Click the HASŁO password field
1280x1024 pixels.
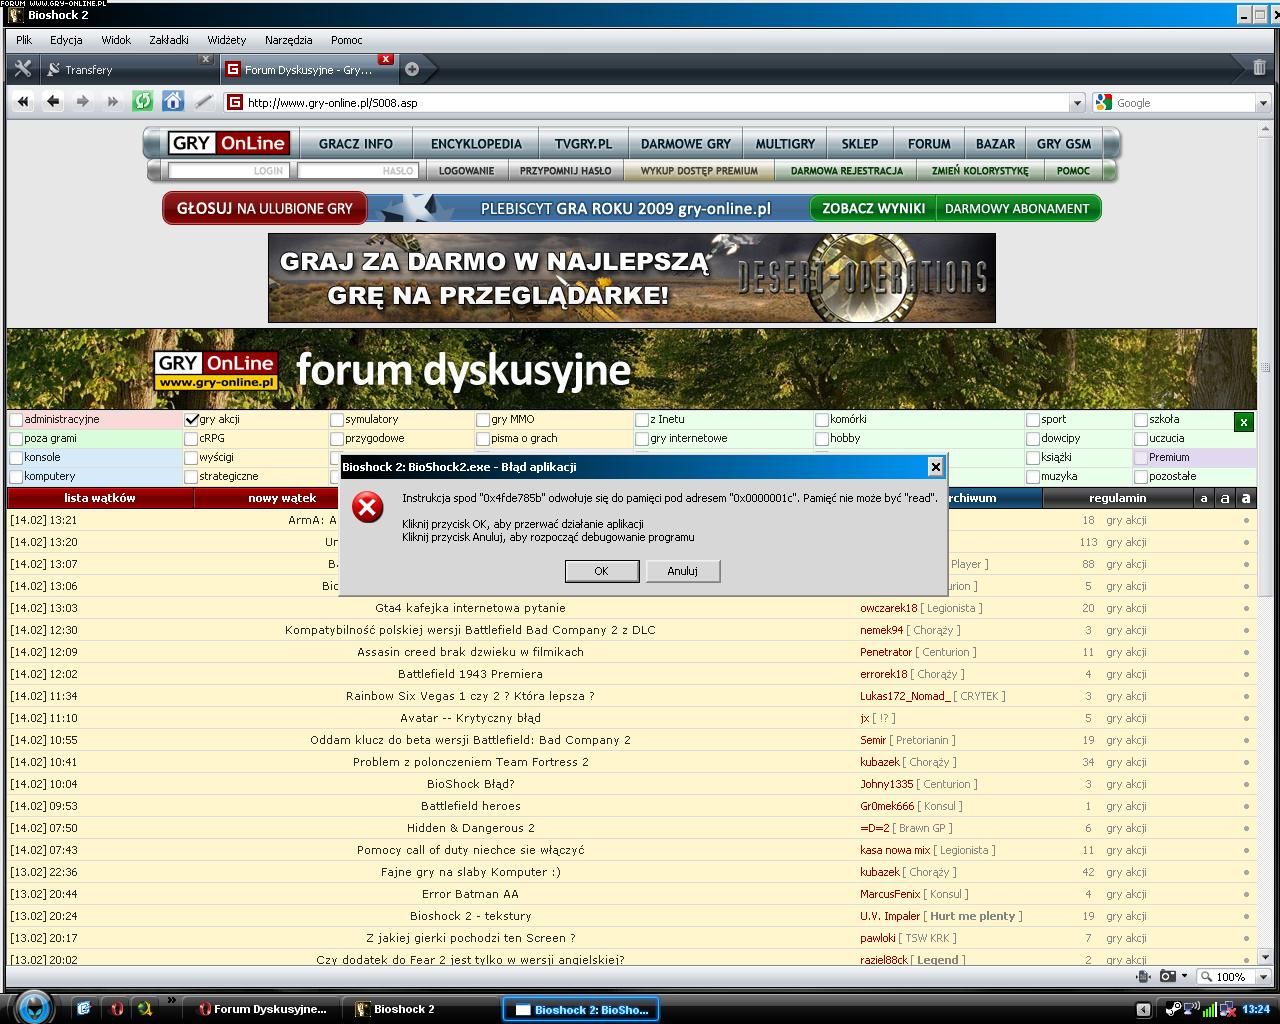(357, 171)
